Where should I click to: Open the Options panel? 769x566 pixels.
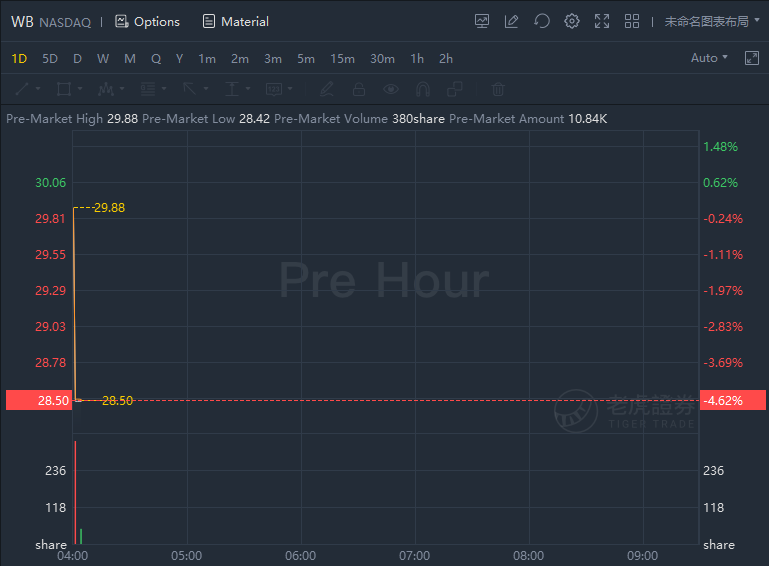pyautogui.click(x=147, y=22)
